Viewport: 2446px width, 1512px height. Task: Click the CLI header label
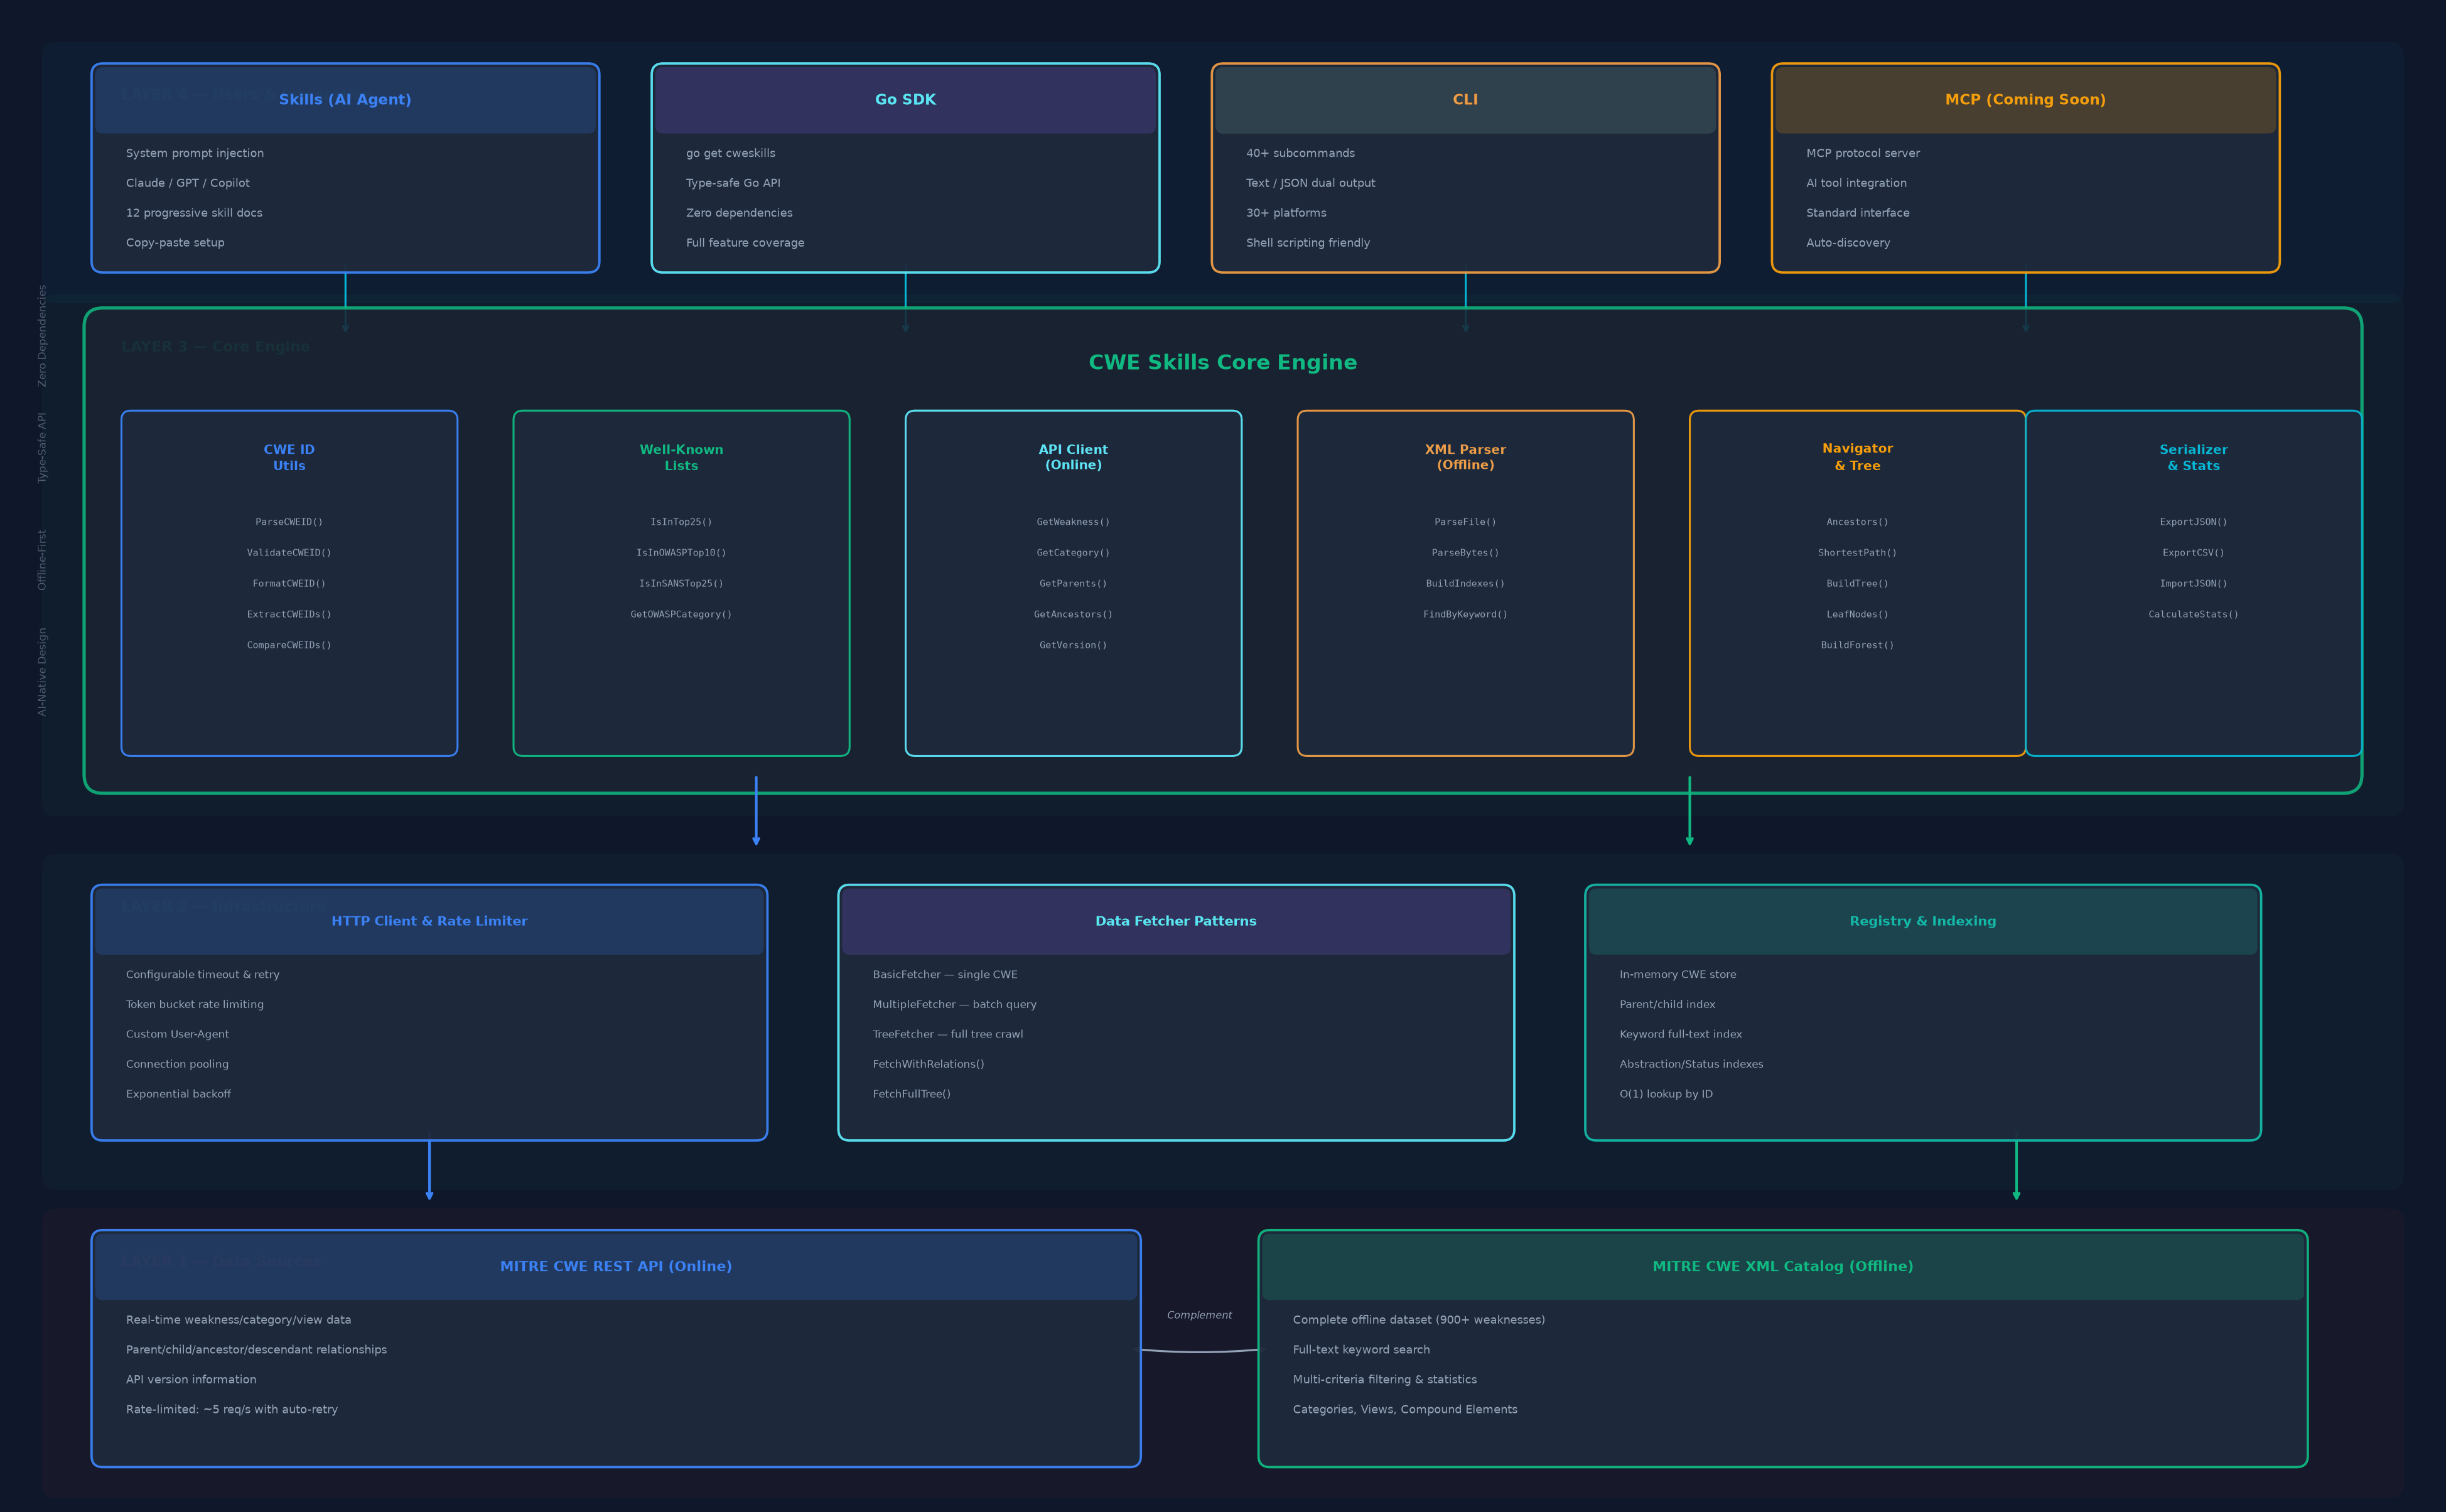[1465, 100]
